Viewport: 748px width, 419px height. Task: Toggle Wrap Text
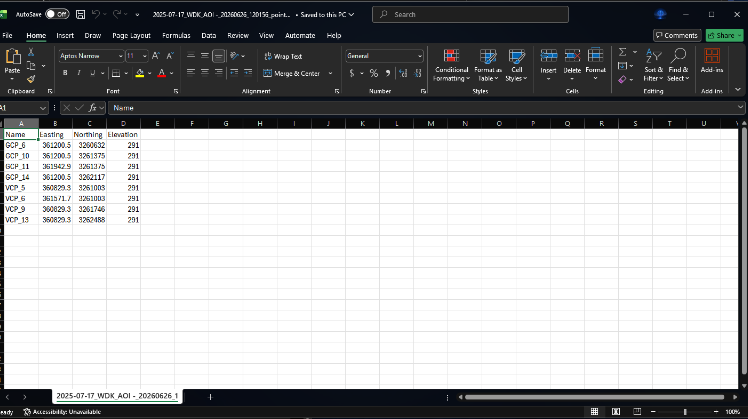(x=283, y=56)
